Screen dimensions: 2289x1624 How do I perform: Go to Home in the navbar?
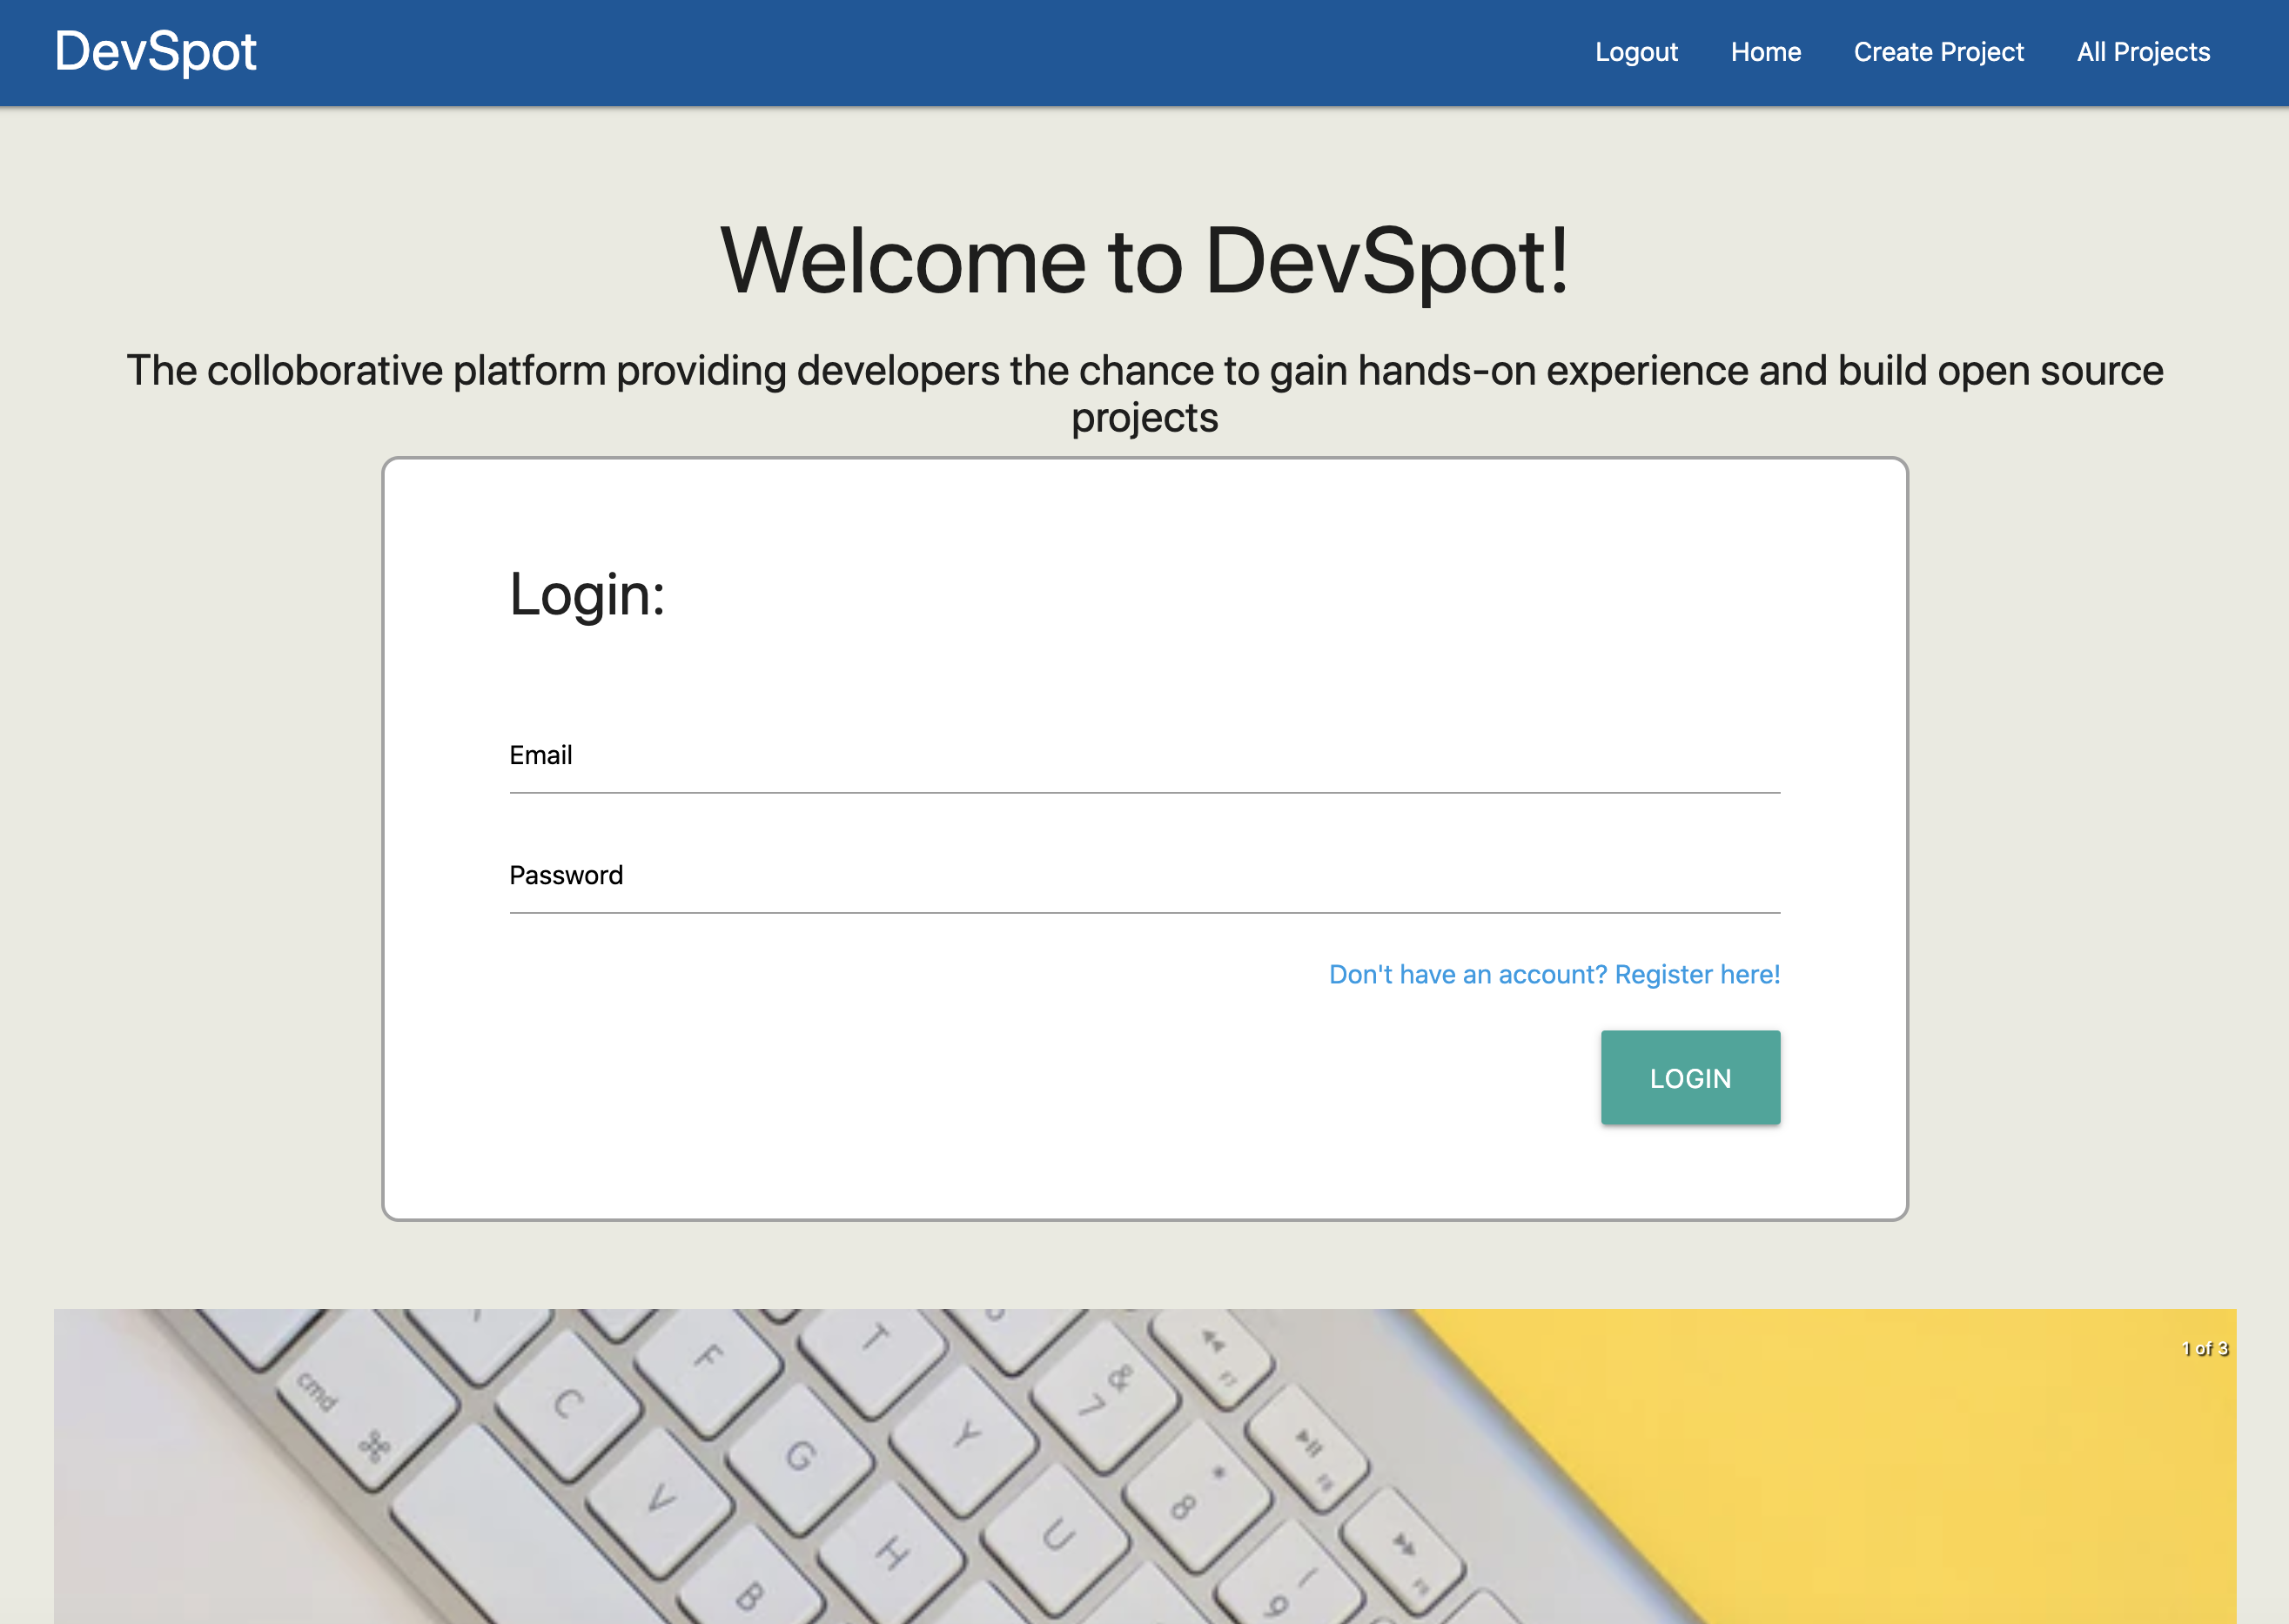[x=1765, y=52]
